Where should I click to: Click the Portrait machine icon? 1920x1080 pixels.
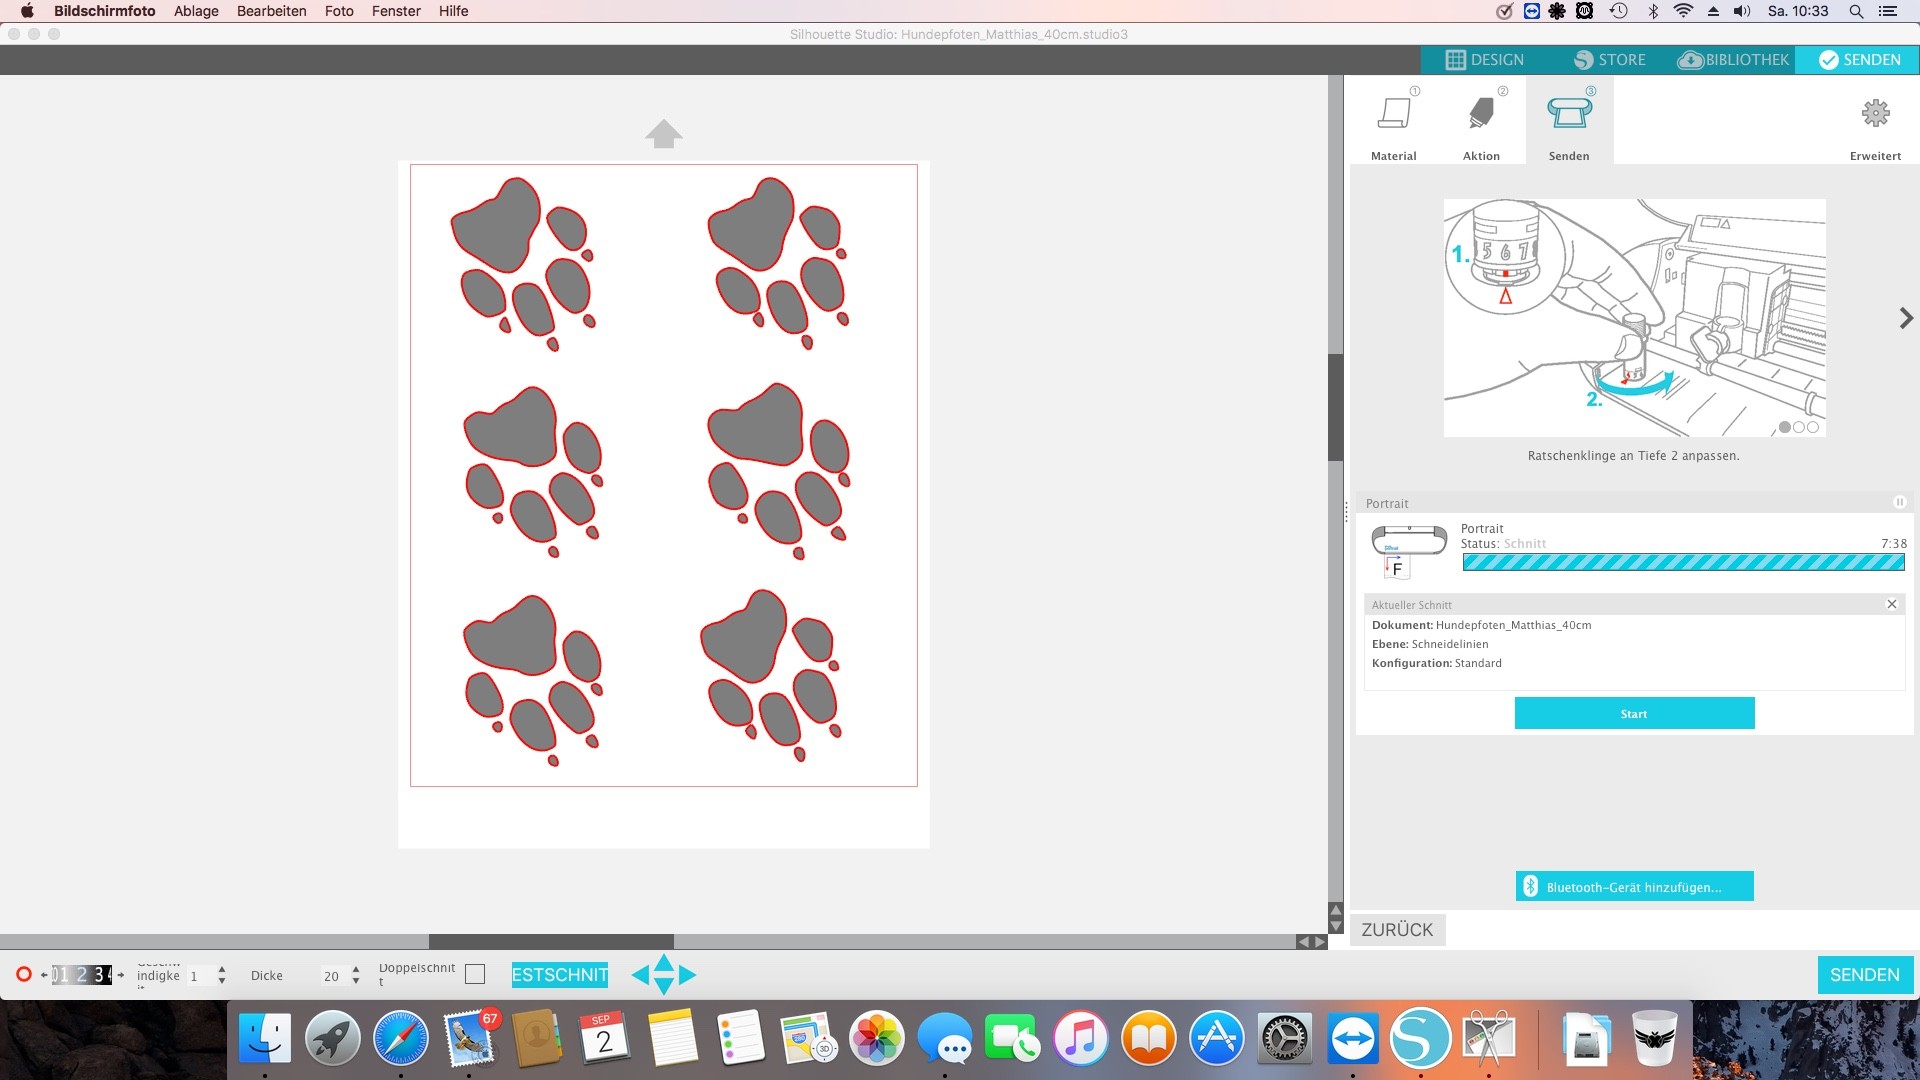tap(1409, 541)
